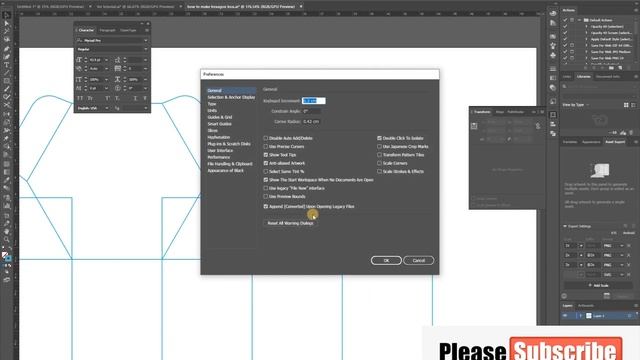Screen dimensions: 640x360
Task: Expand Layer 1 disclosure arrow
Action: tap(580, 316)
